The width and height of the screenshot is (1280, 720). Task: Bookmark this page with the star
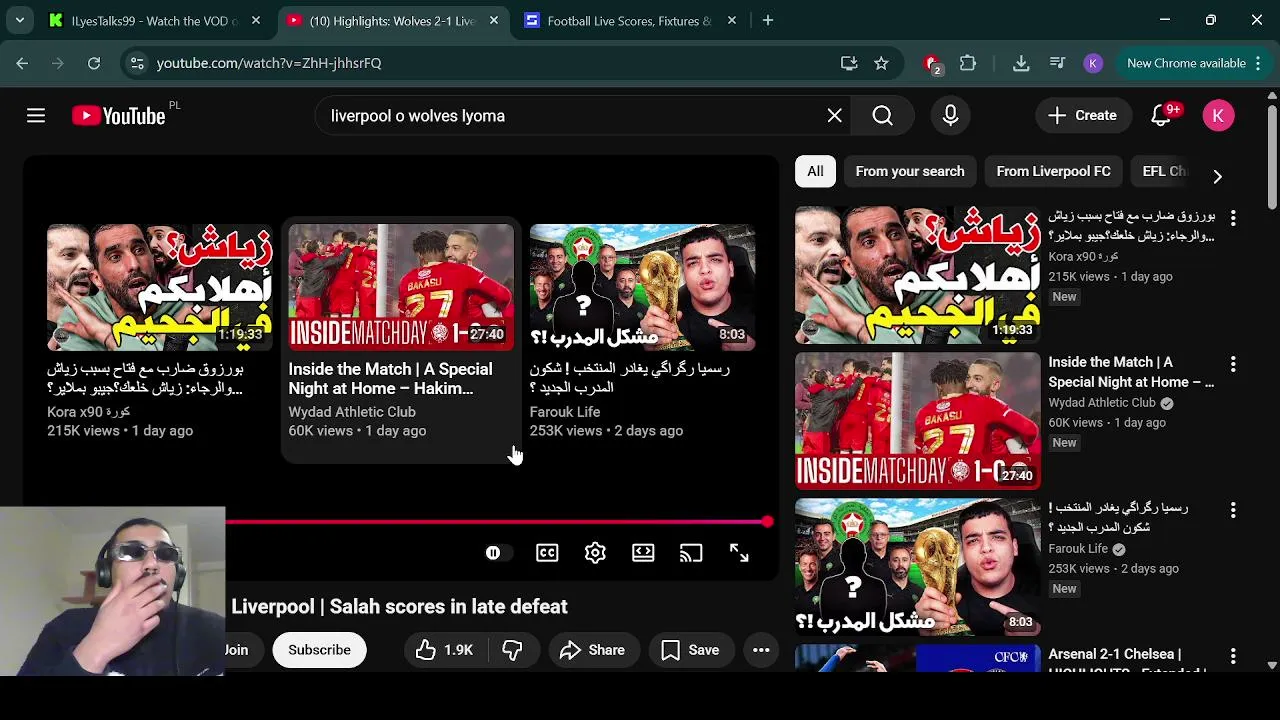coord(881,63)
